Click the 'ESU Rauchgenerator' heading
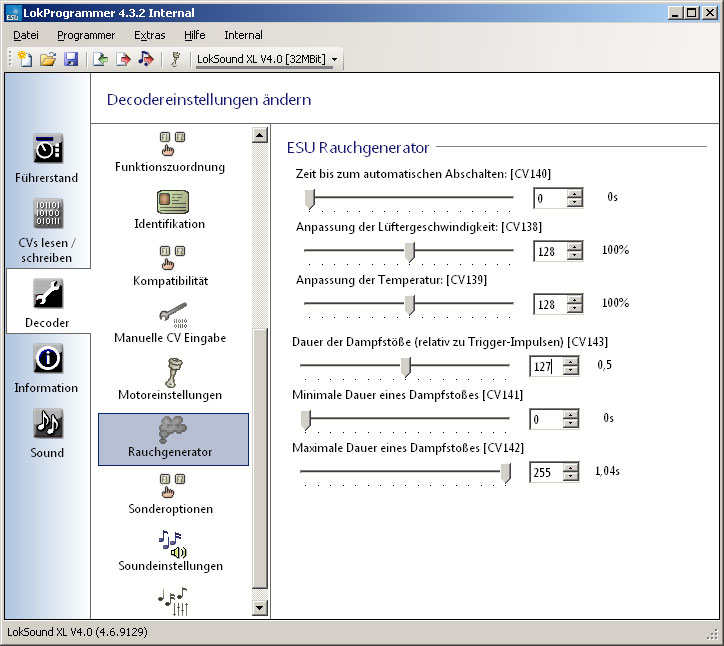 pos(358,148)
